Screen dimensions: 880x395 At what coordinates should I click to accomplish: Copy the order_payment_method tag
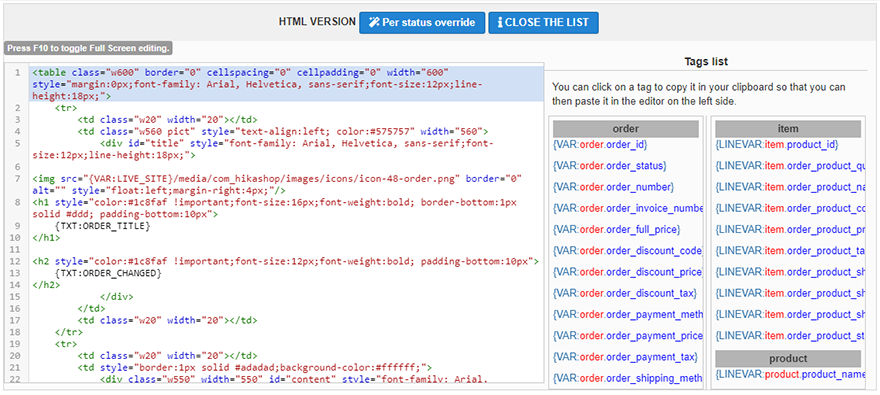627,315
